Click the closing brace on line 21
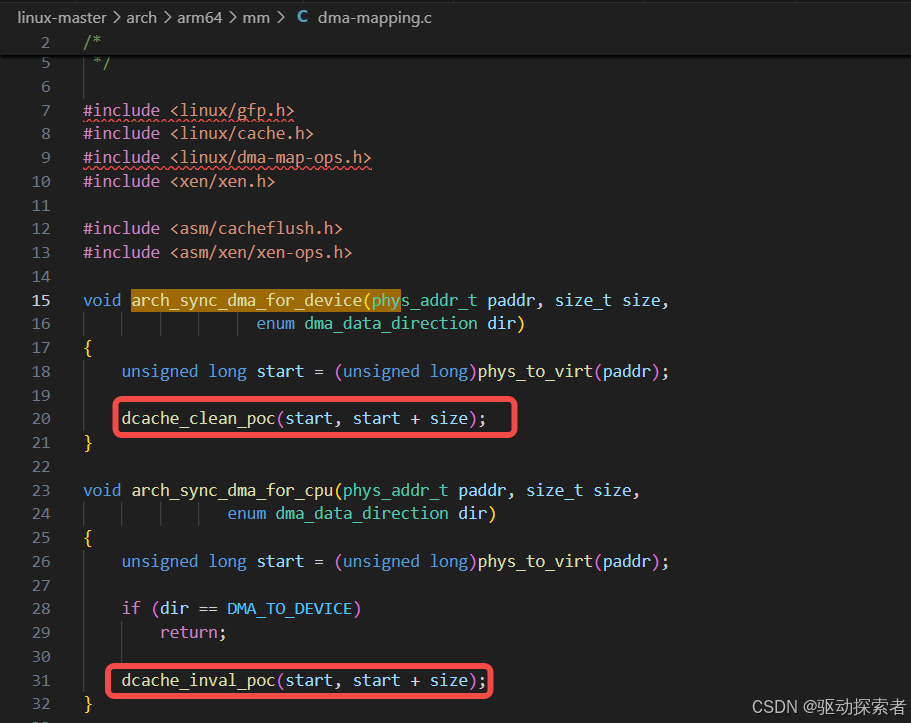This screenshot has width=911, height=723. coord(88,443)
